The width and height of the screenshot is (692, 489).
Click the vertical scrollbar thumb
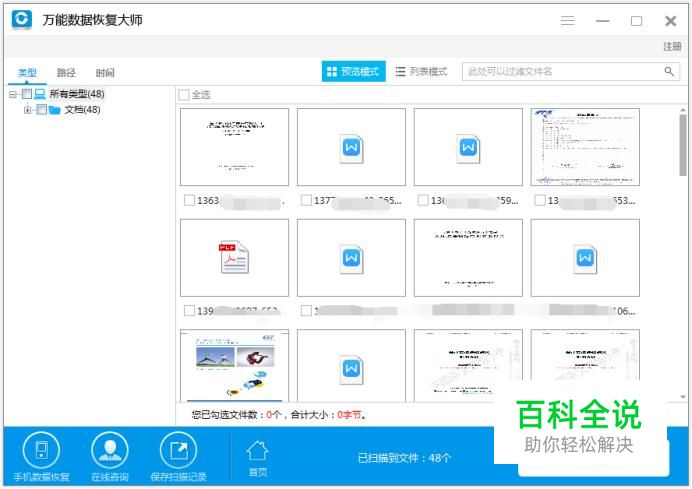683,145
